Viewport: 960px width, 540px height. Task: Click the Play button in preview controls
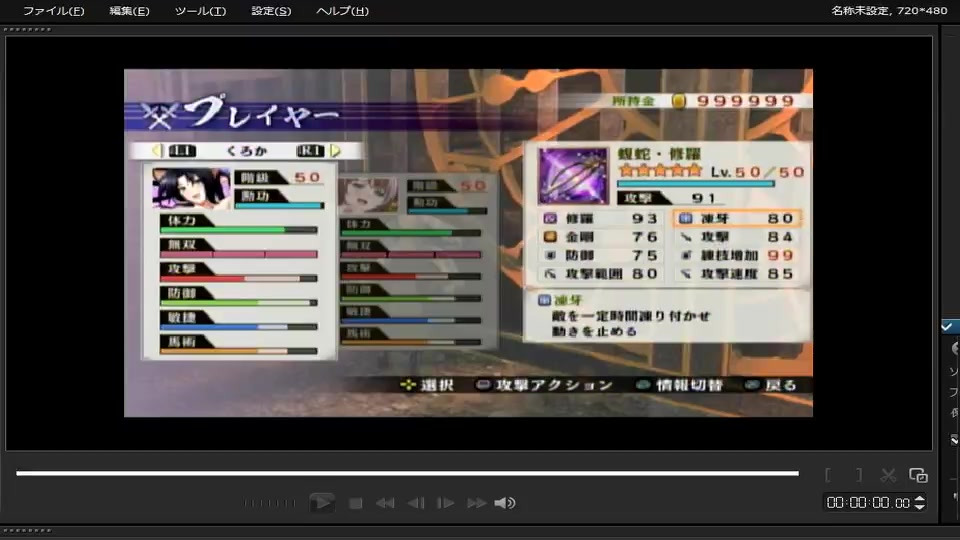coord(321,503)
